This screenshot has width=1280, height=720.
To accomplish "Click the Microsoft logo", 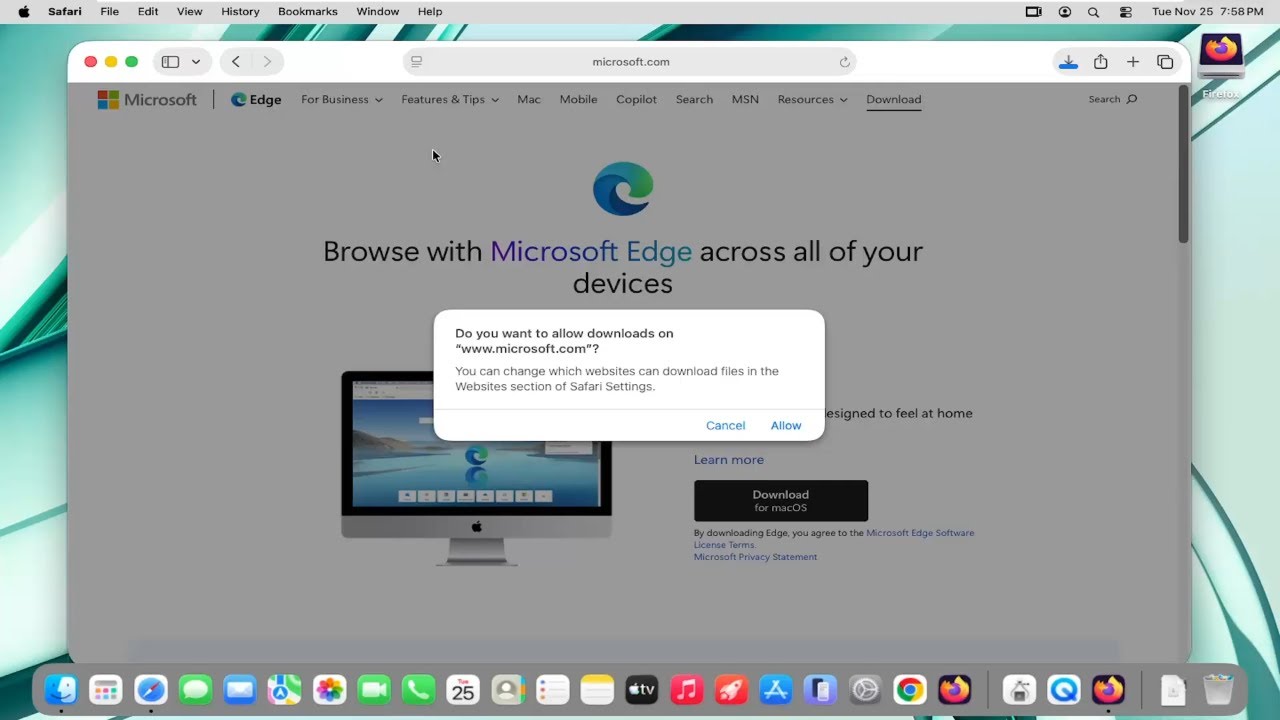I will pos(147,99).
